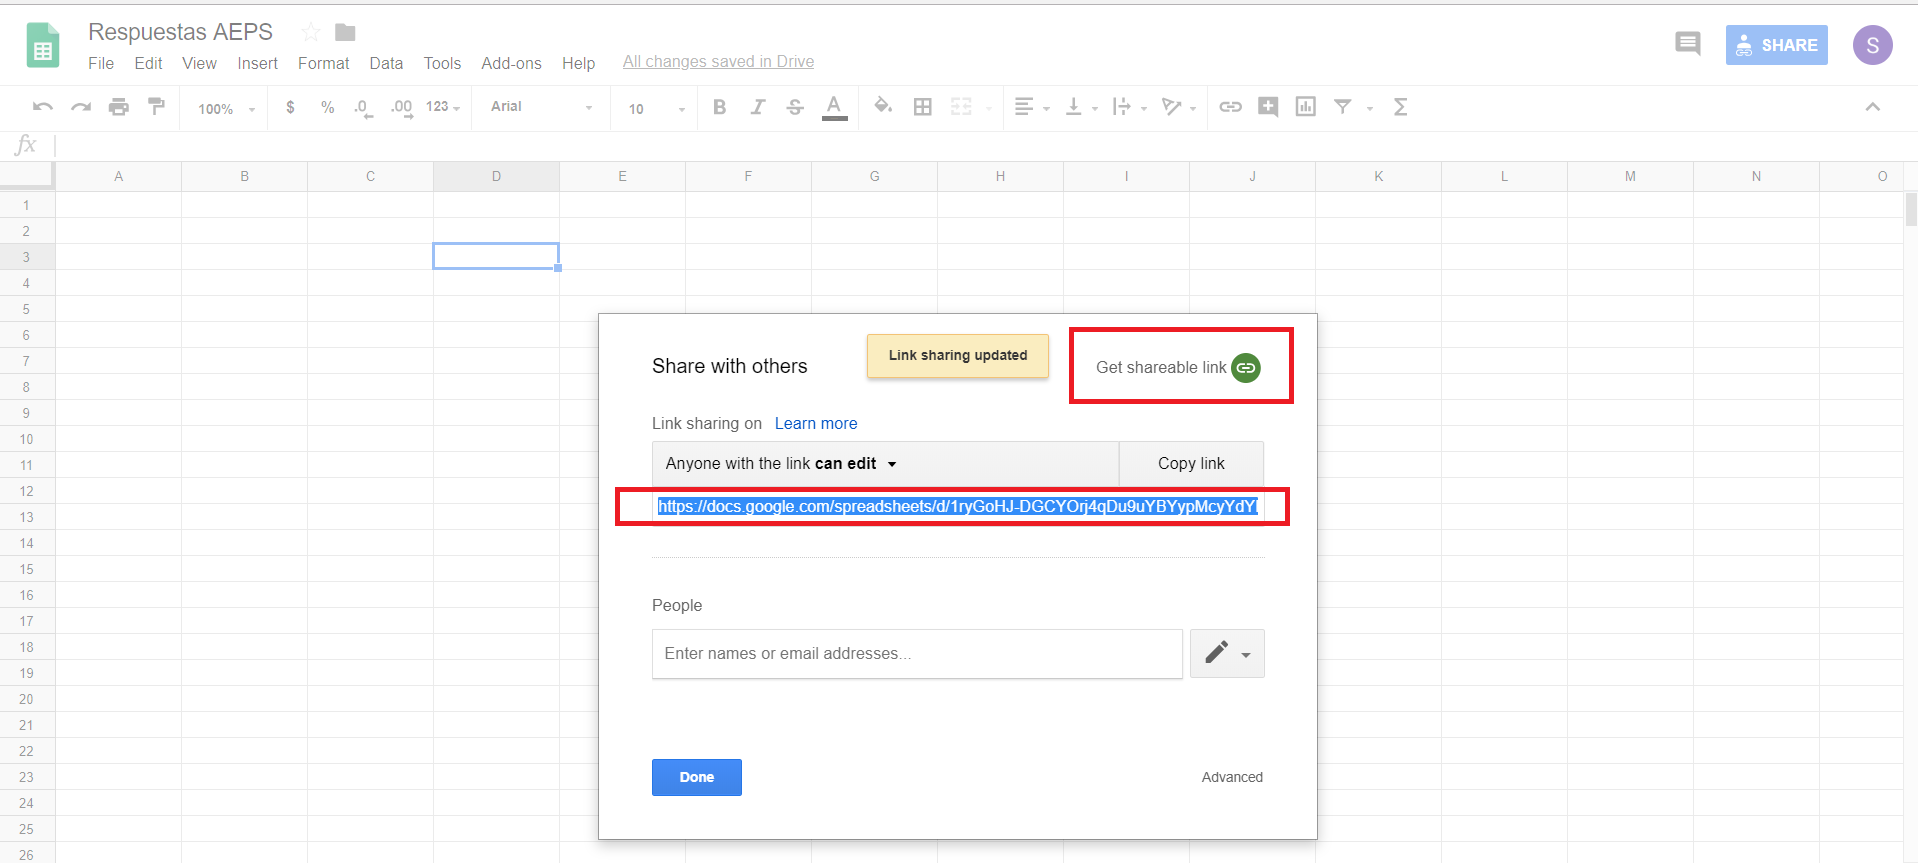Open the account avatar S
Viewport: 1918px width, 863px height.
coord(1872,45)
